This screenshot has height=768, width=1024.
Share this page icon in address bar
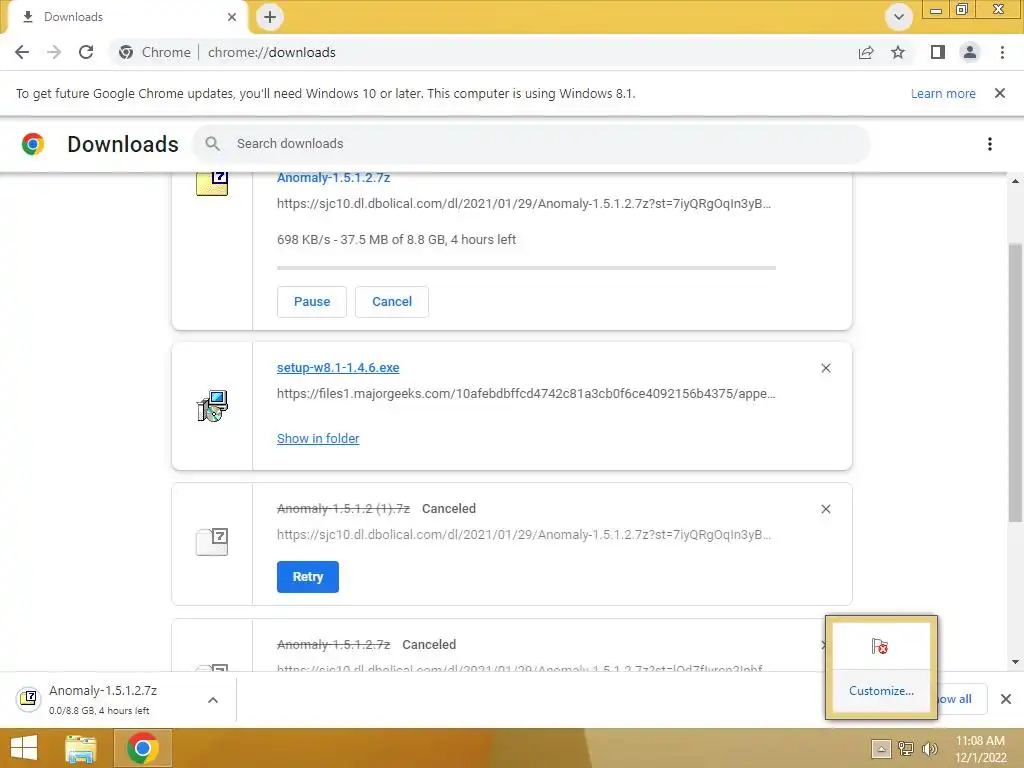pyautogui.click(x=866, y=52)
